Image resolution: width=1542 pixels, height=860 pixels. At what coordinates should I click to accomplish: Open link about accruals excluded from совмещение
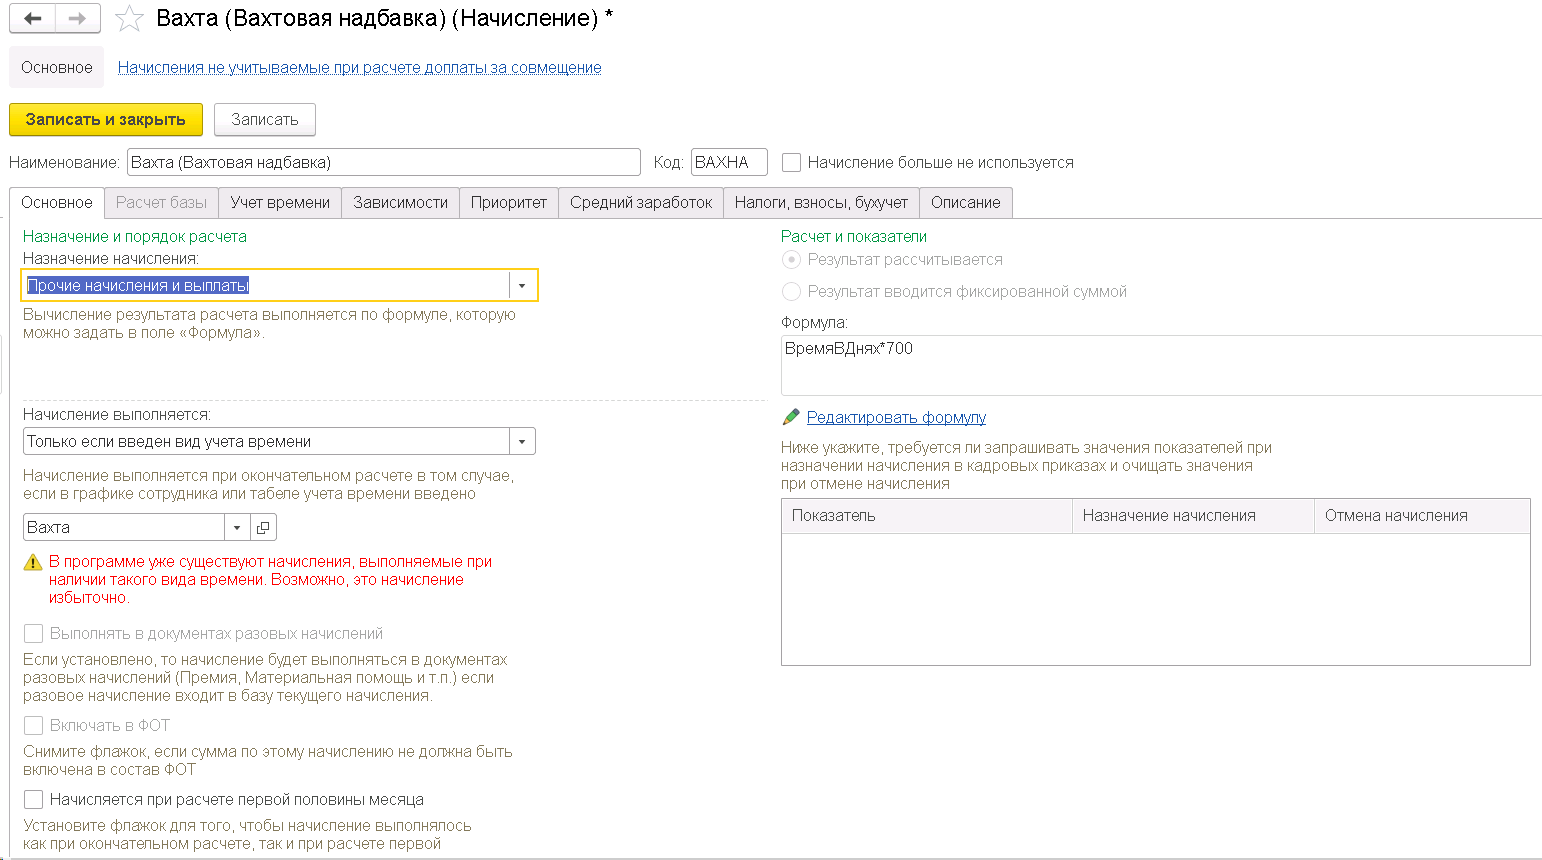point(360,67)
